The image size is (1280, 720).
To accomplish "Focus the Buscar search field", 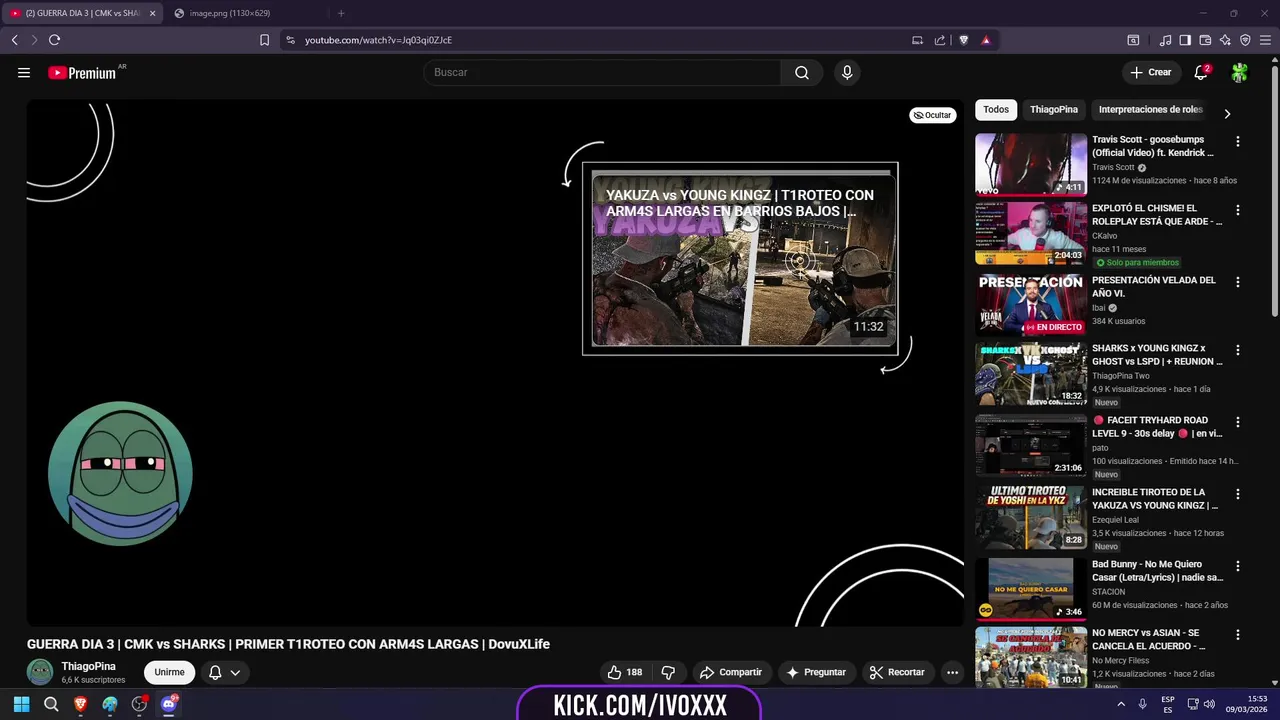I will tap(603, 72).
